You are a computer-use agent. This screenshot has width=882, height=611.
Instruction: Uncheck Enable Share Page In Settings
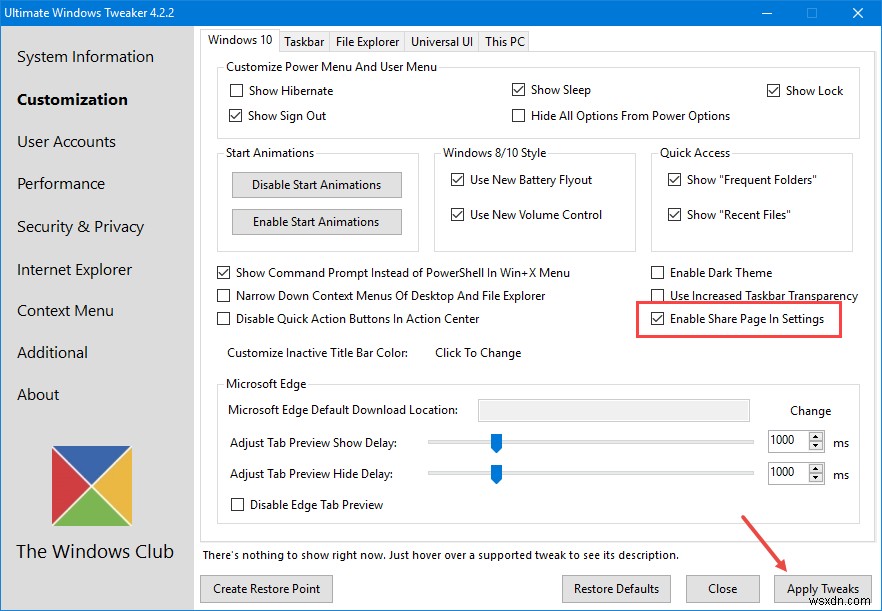click(657, 319)
